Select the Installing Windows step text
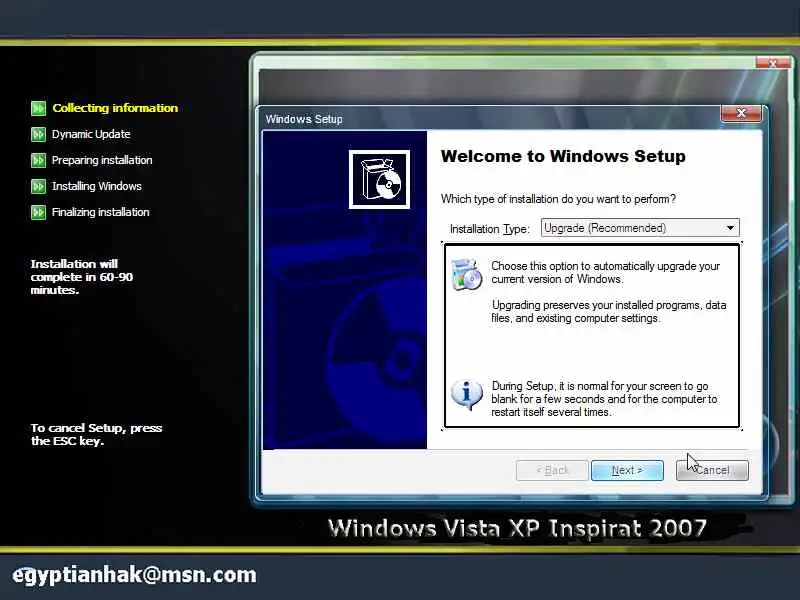Viewport: 800px width, 600px height. [x=97, y=186]
